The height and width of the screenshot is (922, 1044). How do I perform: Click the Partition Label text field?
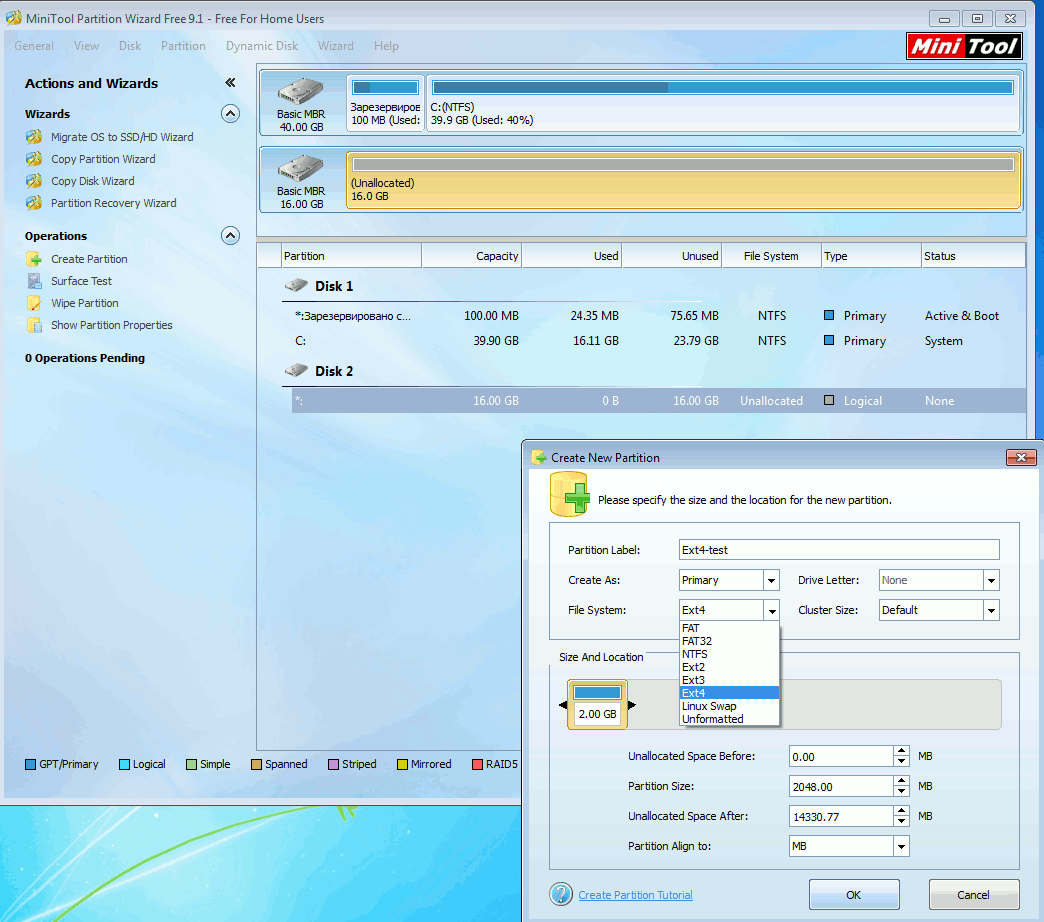(x=838, y=550)
